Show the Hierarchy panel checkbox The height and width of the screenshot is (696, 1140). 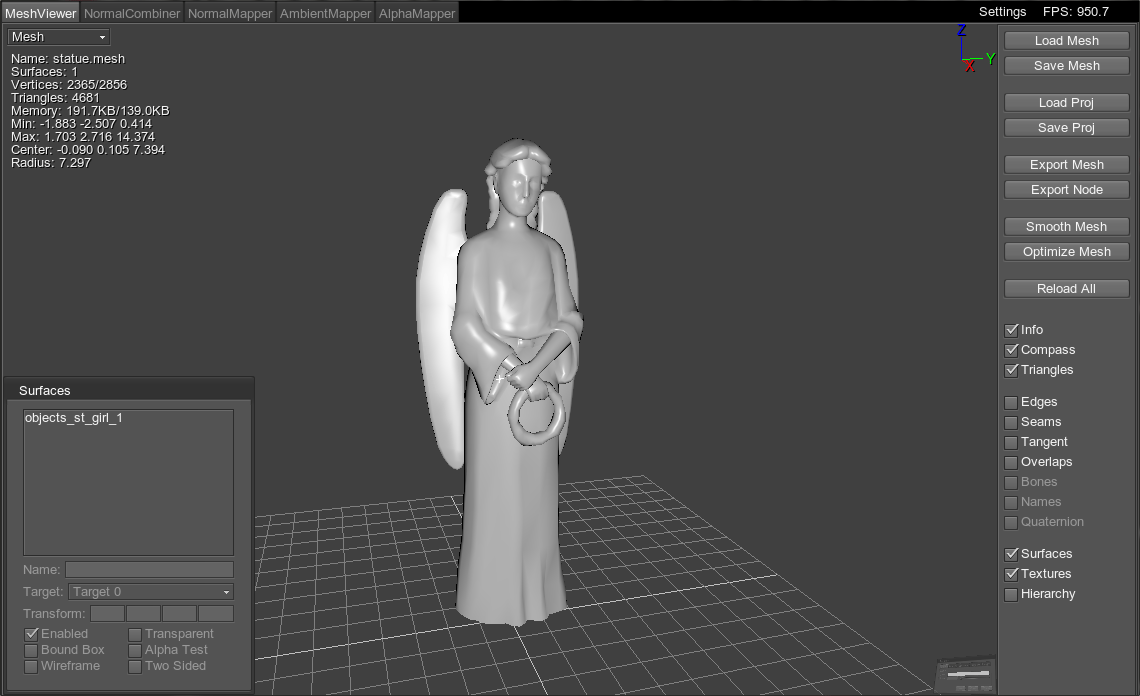tap(1011, 594)
